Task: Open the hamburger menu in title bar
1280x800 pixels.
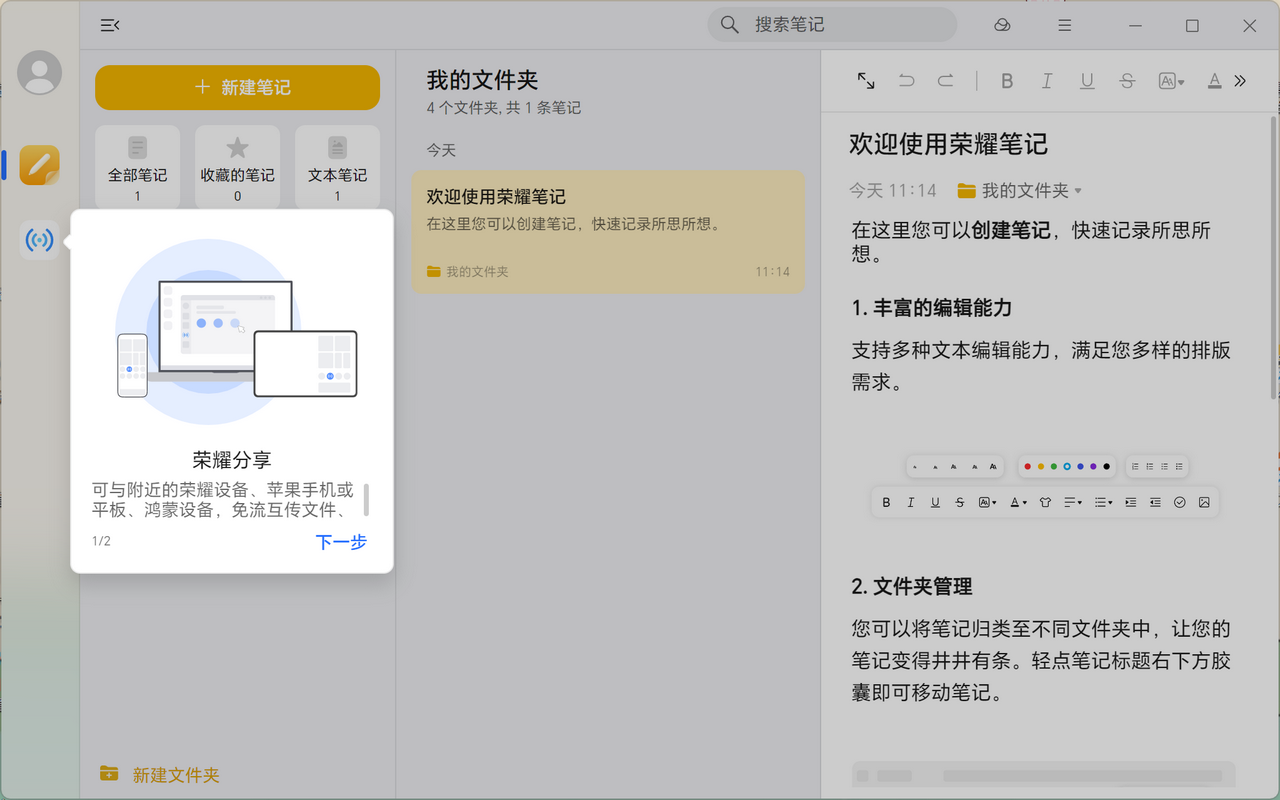Action: (x=1065, y=26)
